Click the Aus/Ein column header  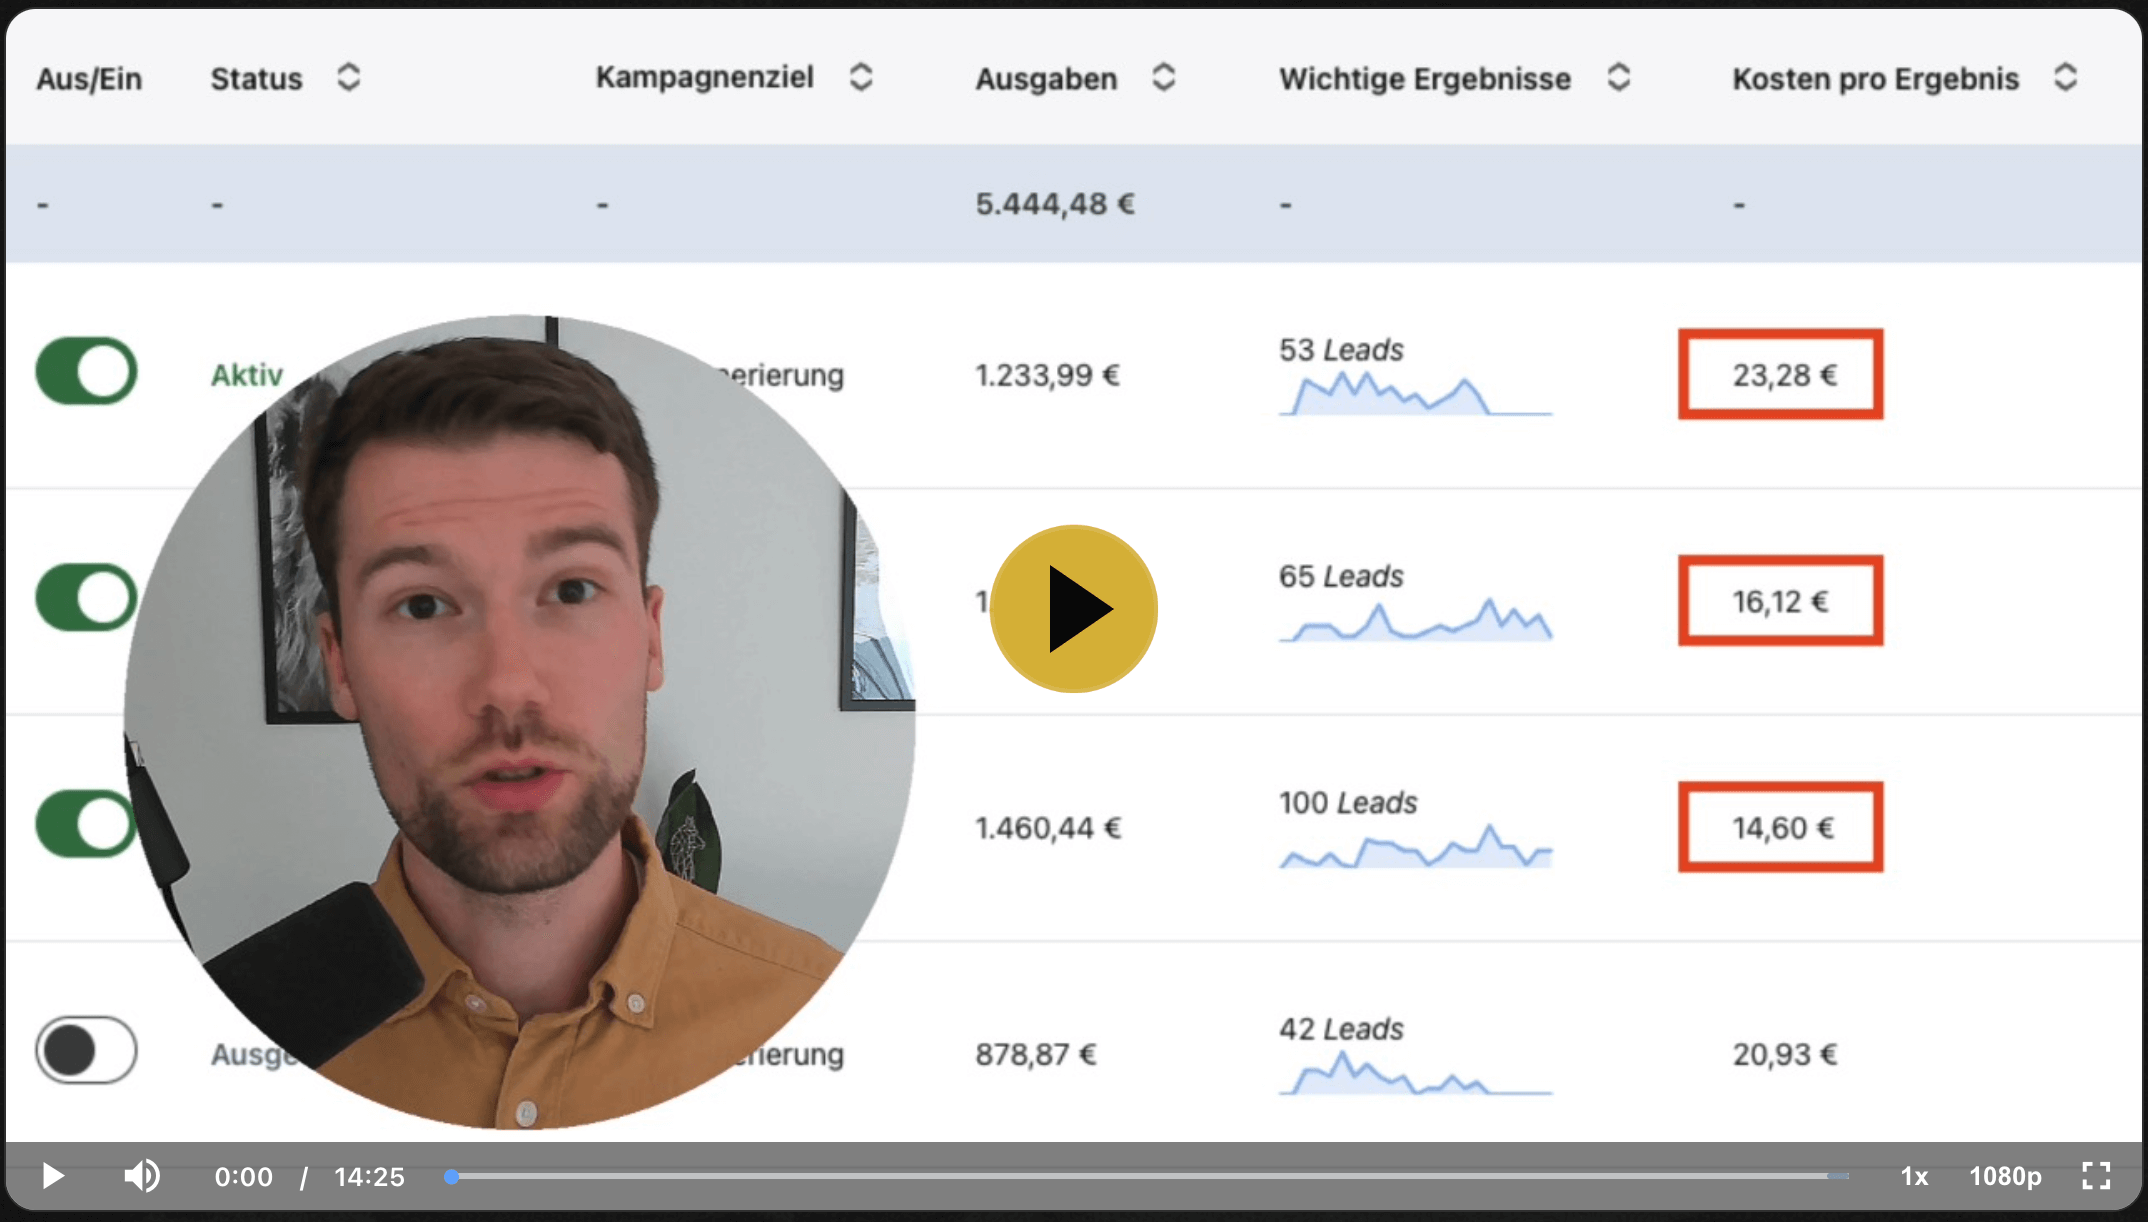coord(89,79)
